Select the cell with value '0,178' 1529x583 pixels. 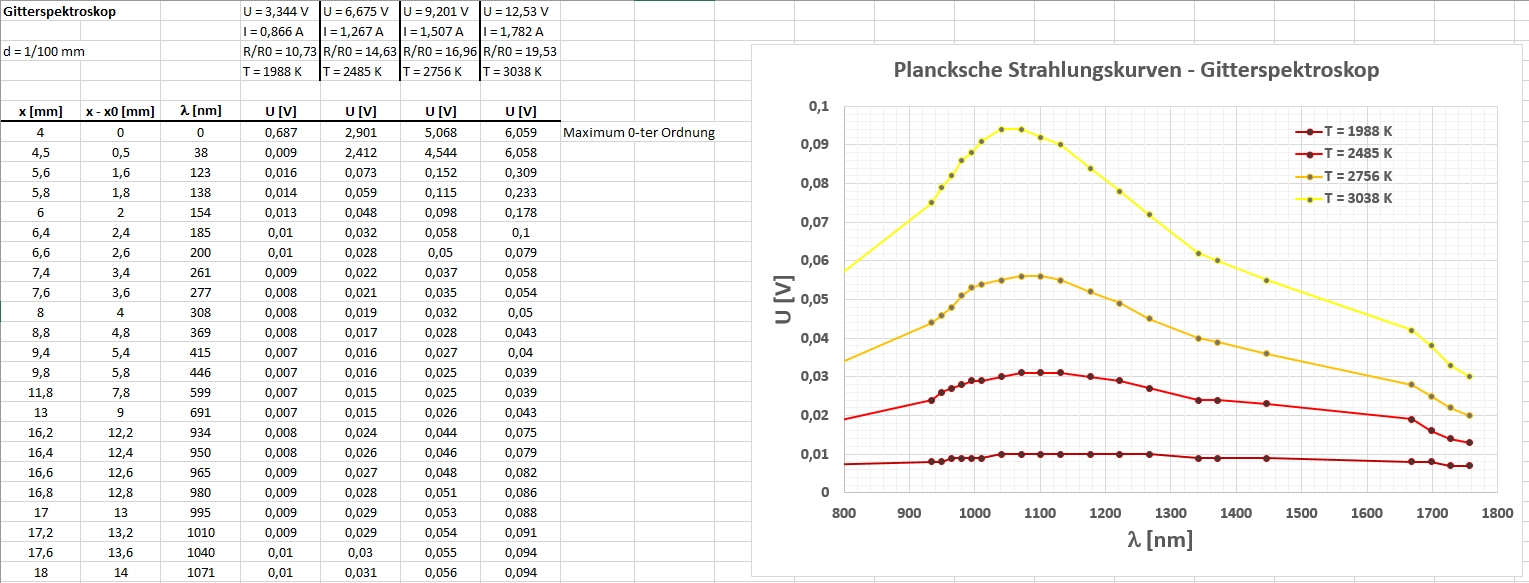(520, 212)
